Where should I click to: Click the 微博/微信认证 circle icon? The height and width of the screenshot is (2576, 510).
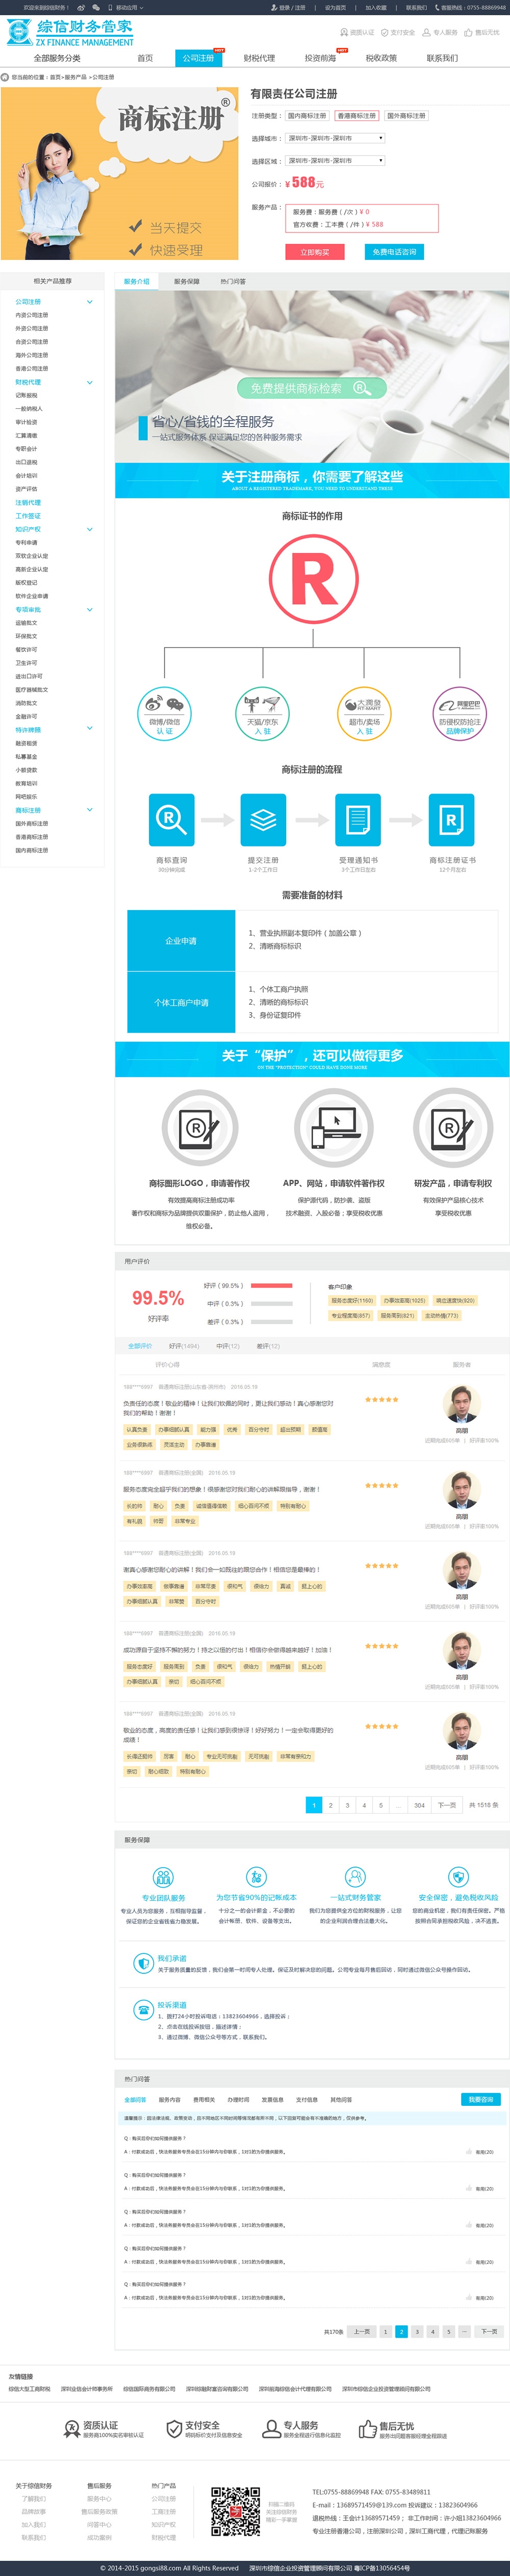point(164,713)
